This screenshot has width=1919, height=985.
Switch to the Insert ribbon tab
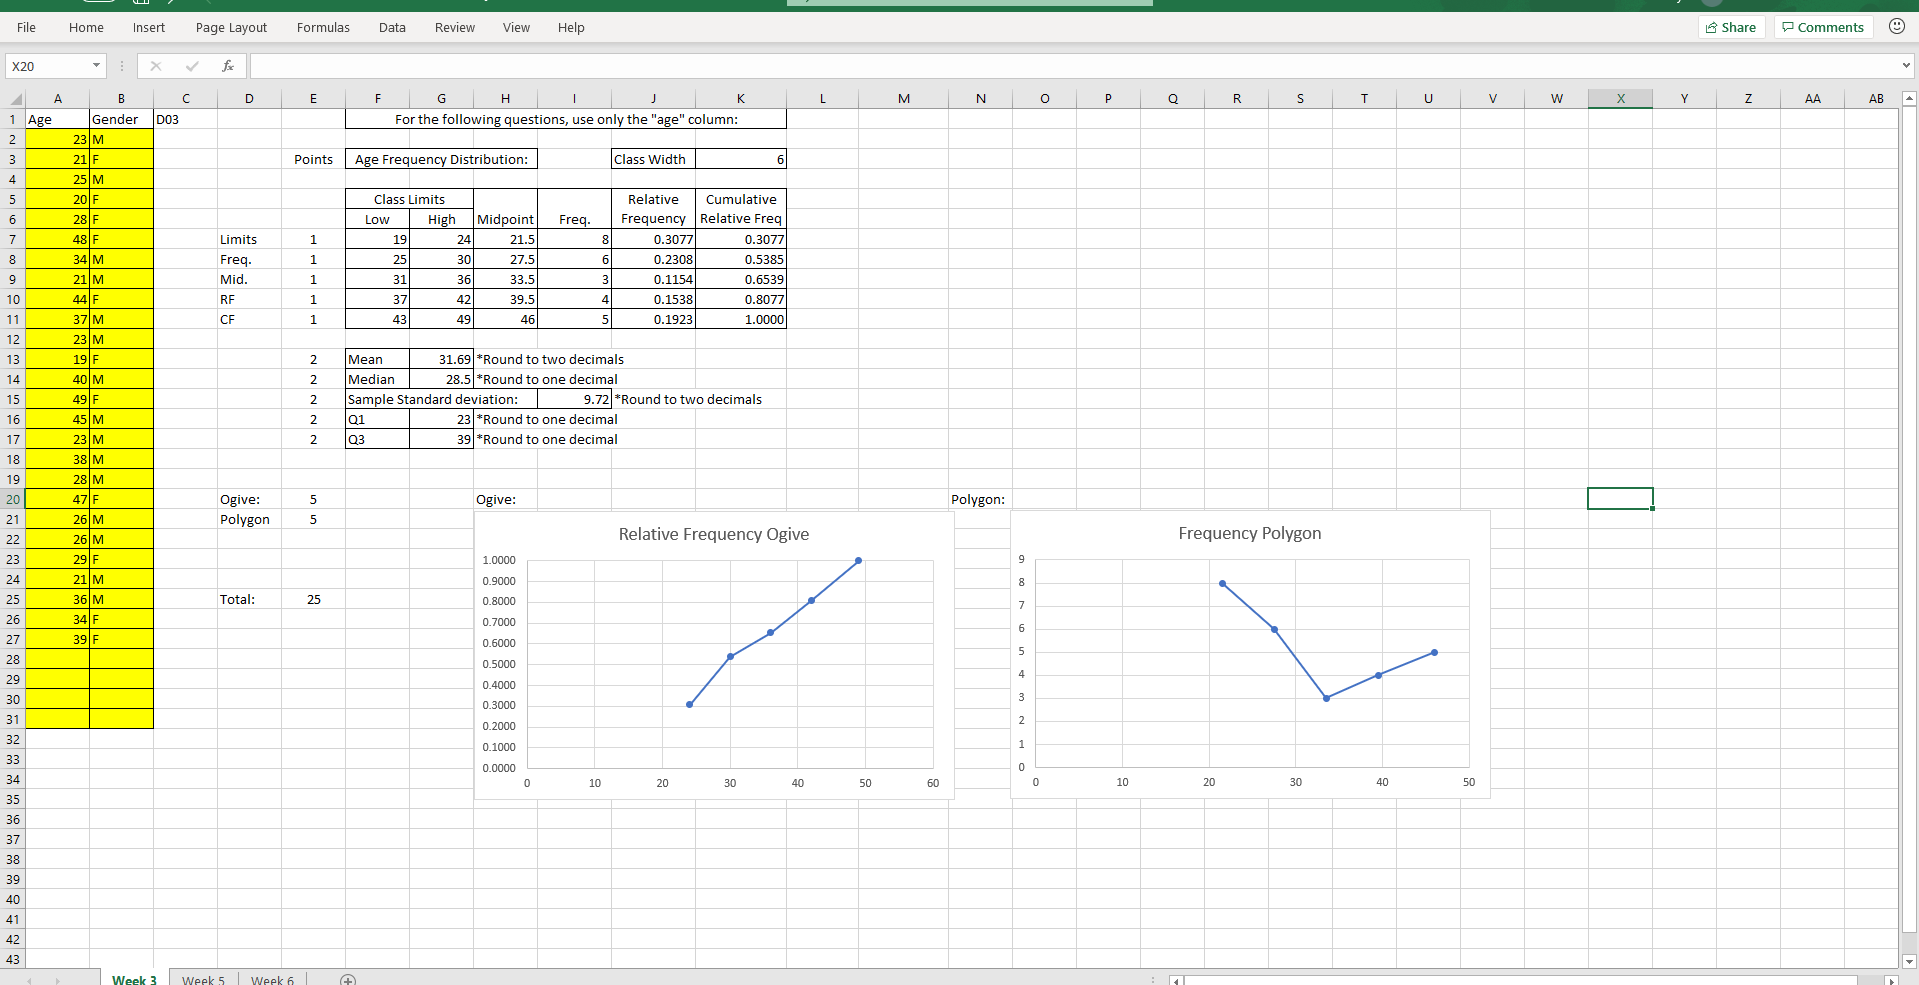[149, 27]
